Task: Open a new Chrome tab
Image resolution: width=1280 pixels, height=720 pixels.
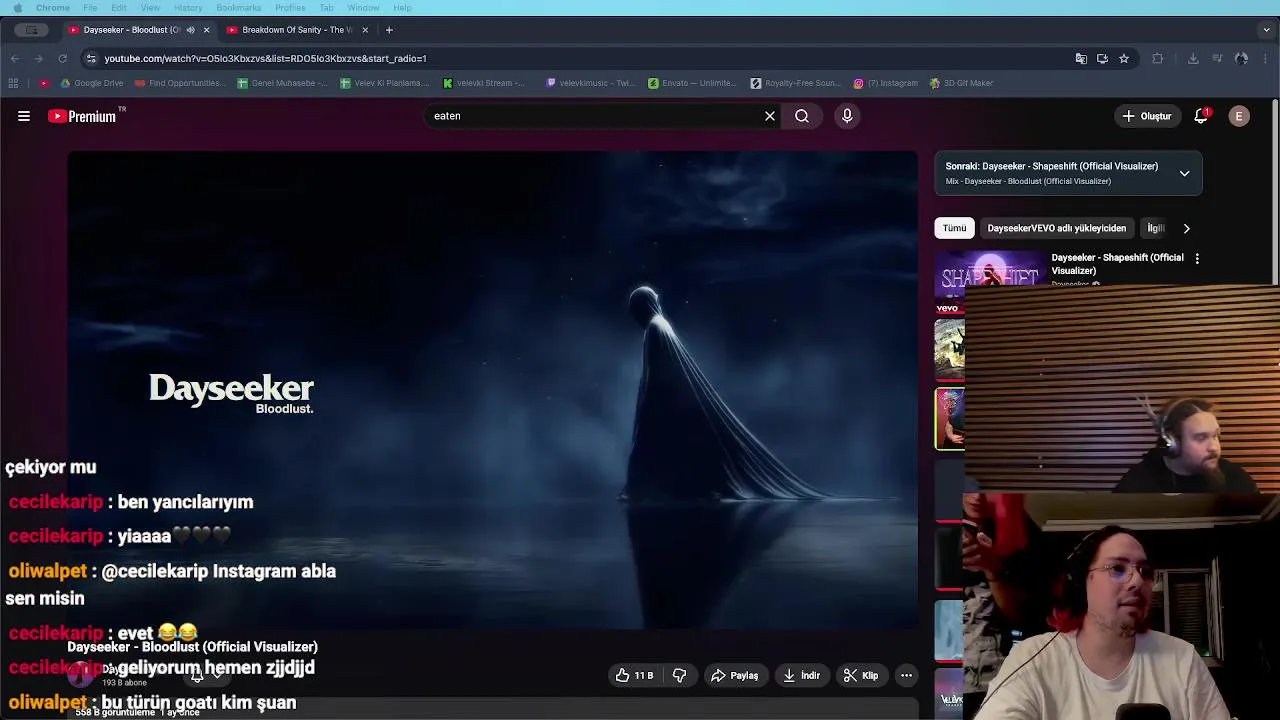Action: pos(389,30)
